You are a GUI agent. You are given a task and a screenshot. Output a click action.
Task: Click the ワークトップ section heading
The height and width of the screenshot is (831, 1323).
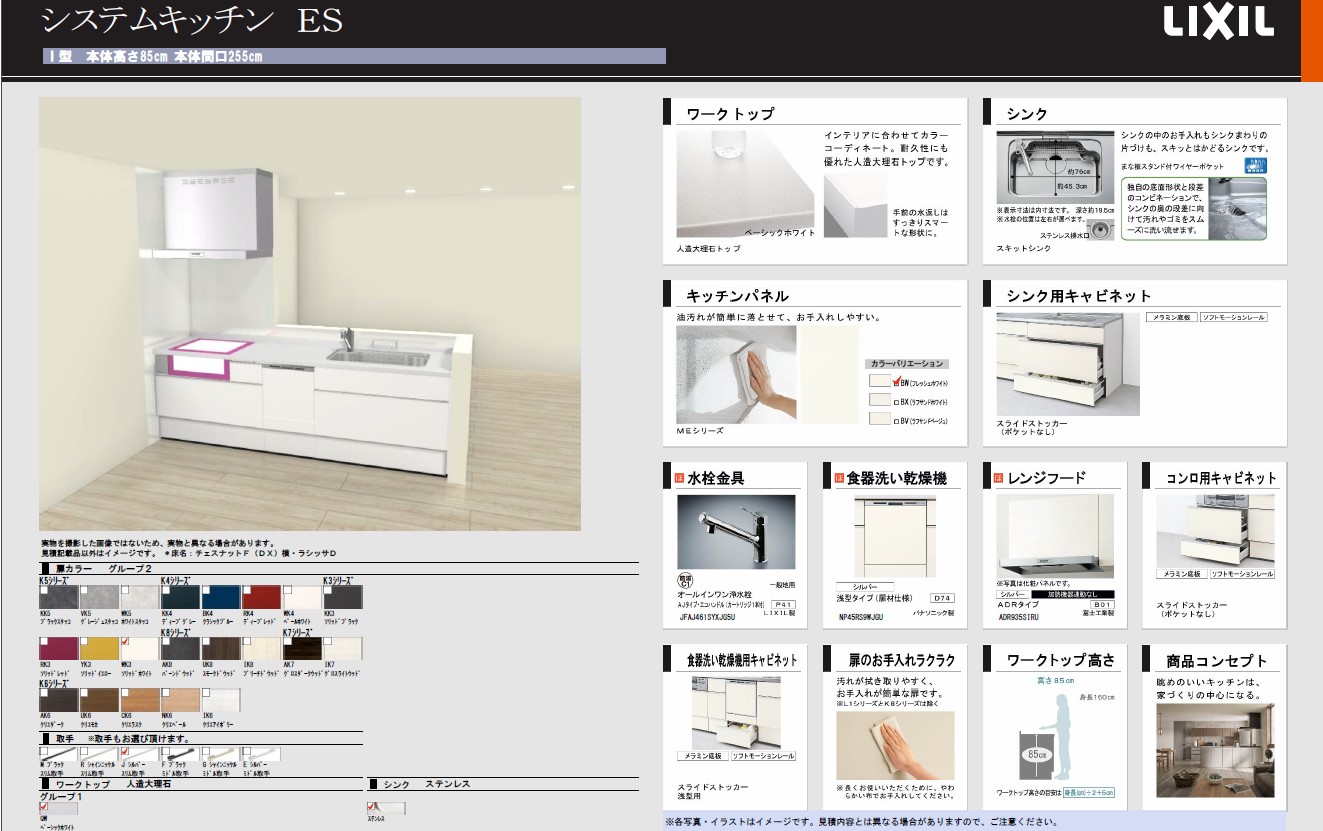[730, 114]
